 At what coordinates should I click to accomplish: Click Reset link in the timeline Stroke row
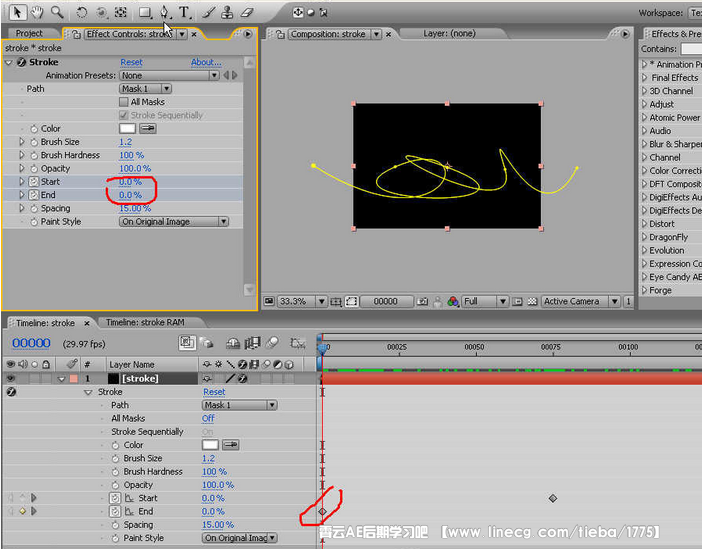[214, 392]
